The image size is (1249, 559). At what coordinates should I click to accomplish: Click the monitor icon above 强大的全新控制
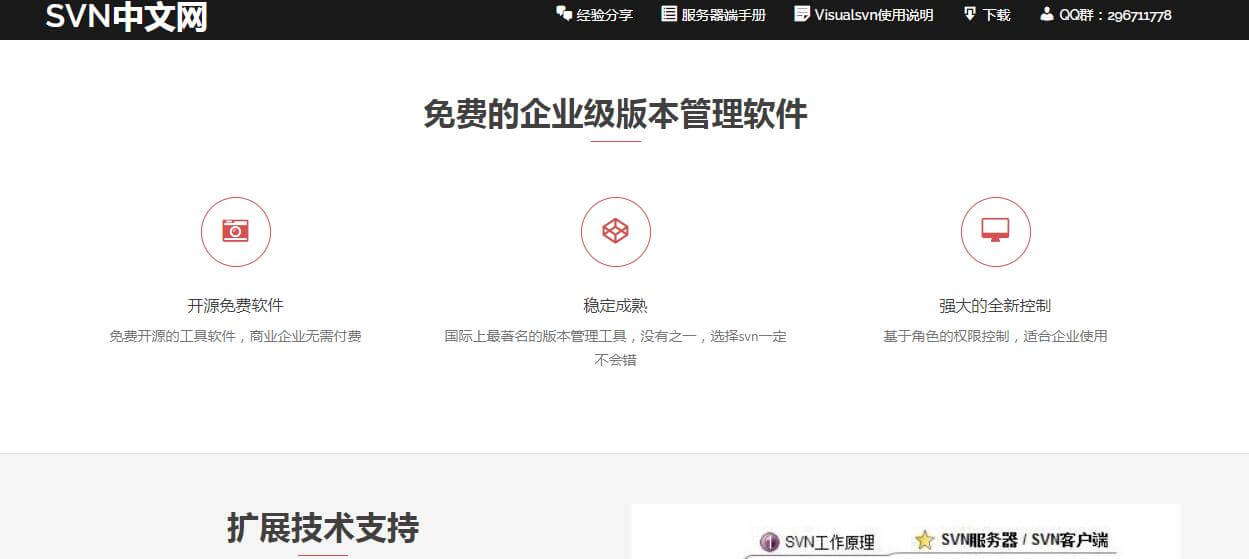pyautogui.click(x=995, y=231)
